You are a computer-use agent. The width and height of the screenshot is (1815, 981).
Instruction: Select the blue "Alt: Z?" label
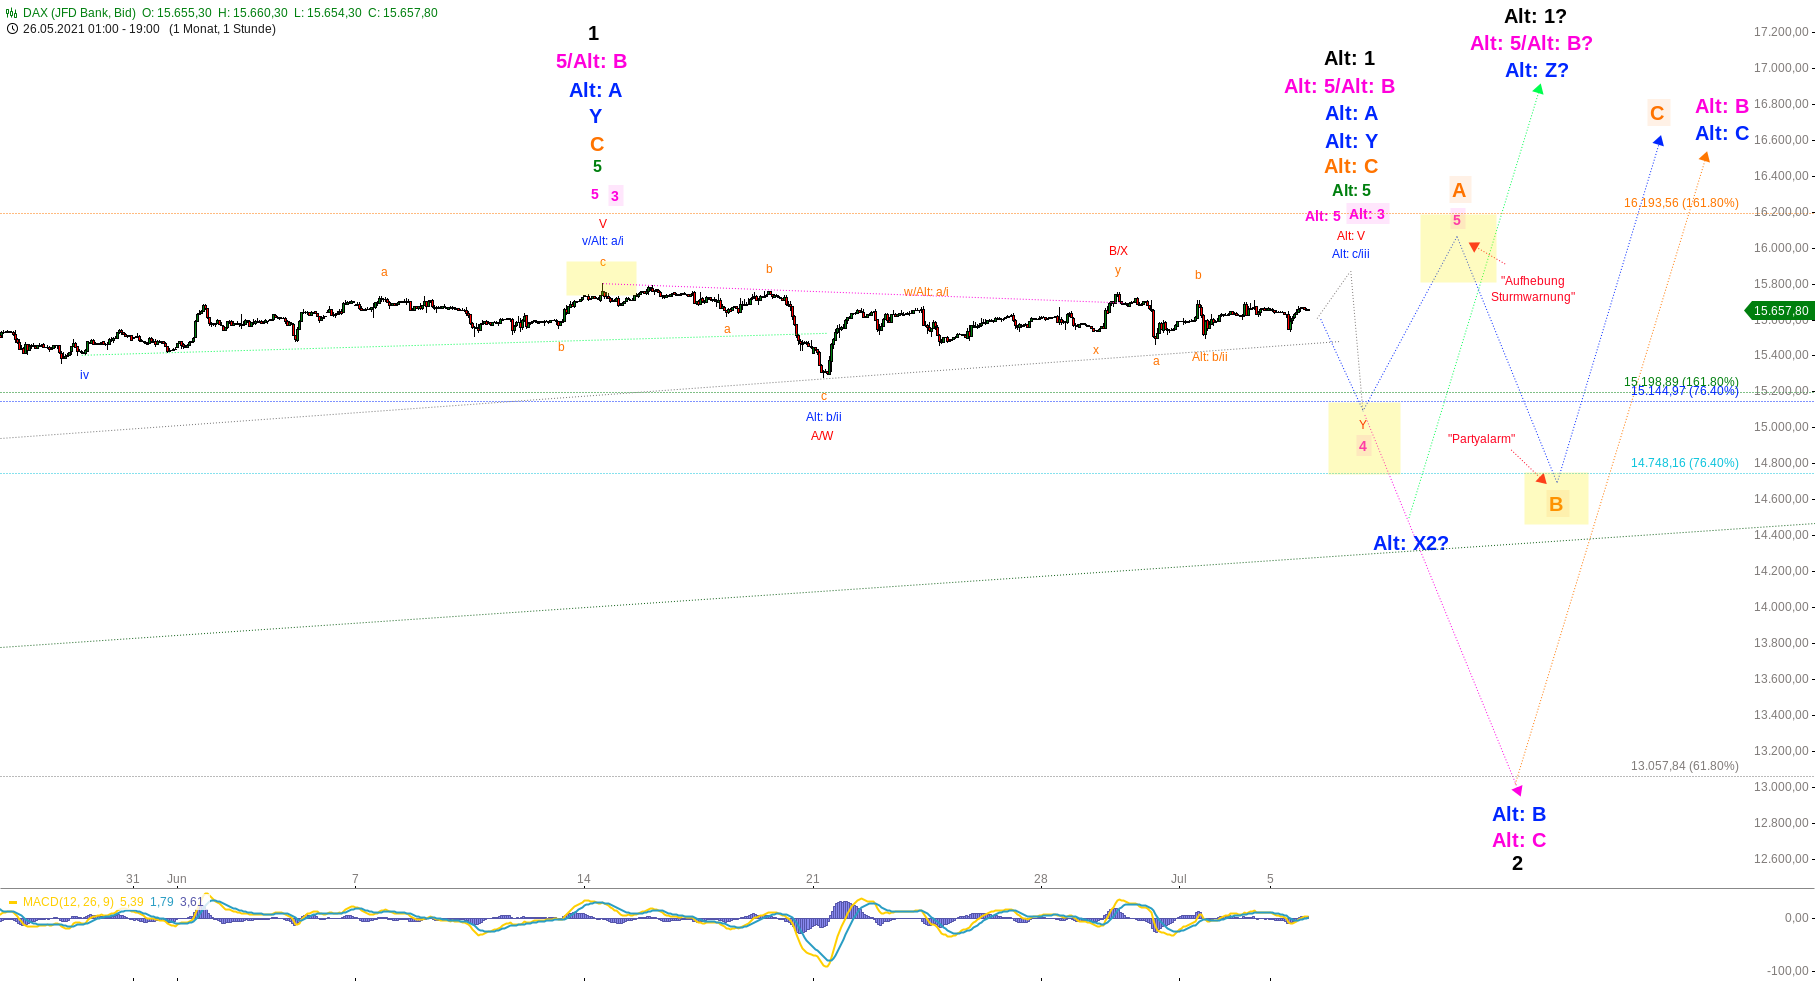[x=1537, y=70]
